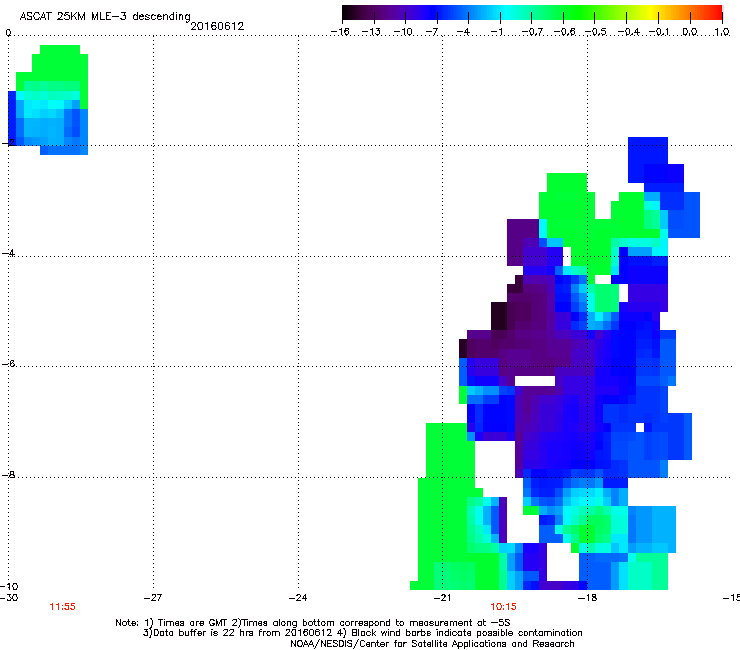Click the date label 20160612

pyautogui.click(x=217, y=26)
